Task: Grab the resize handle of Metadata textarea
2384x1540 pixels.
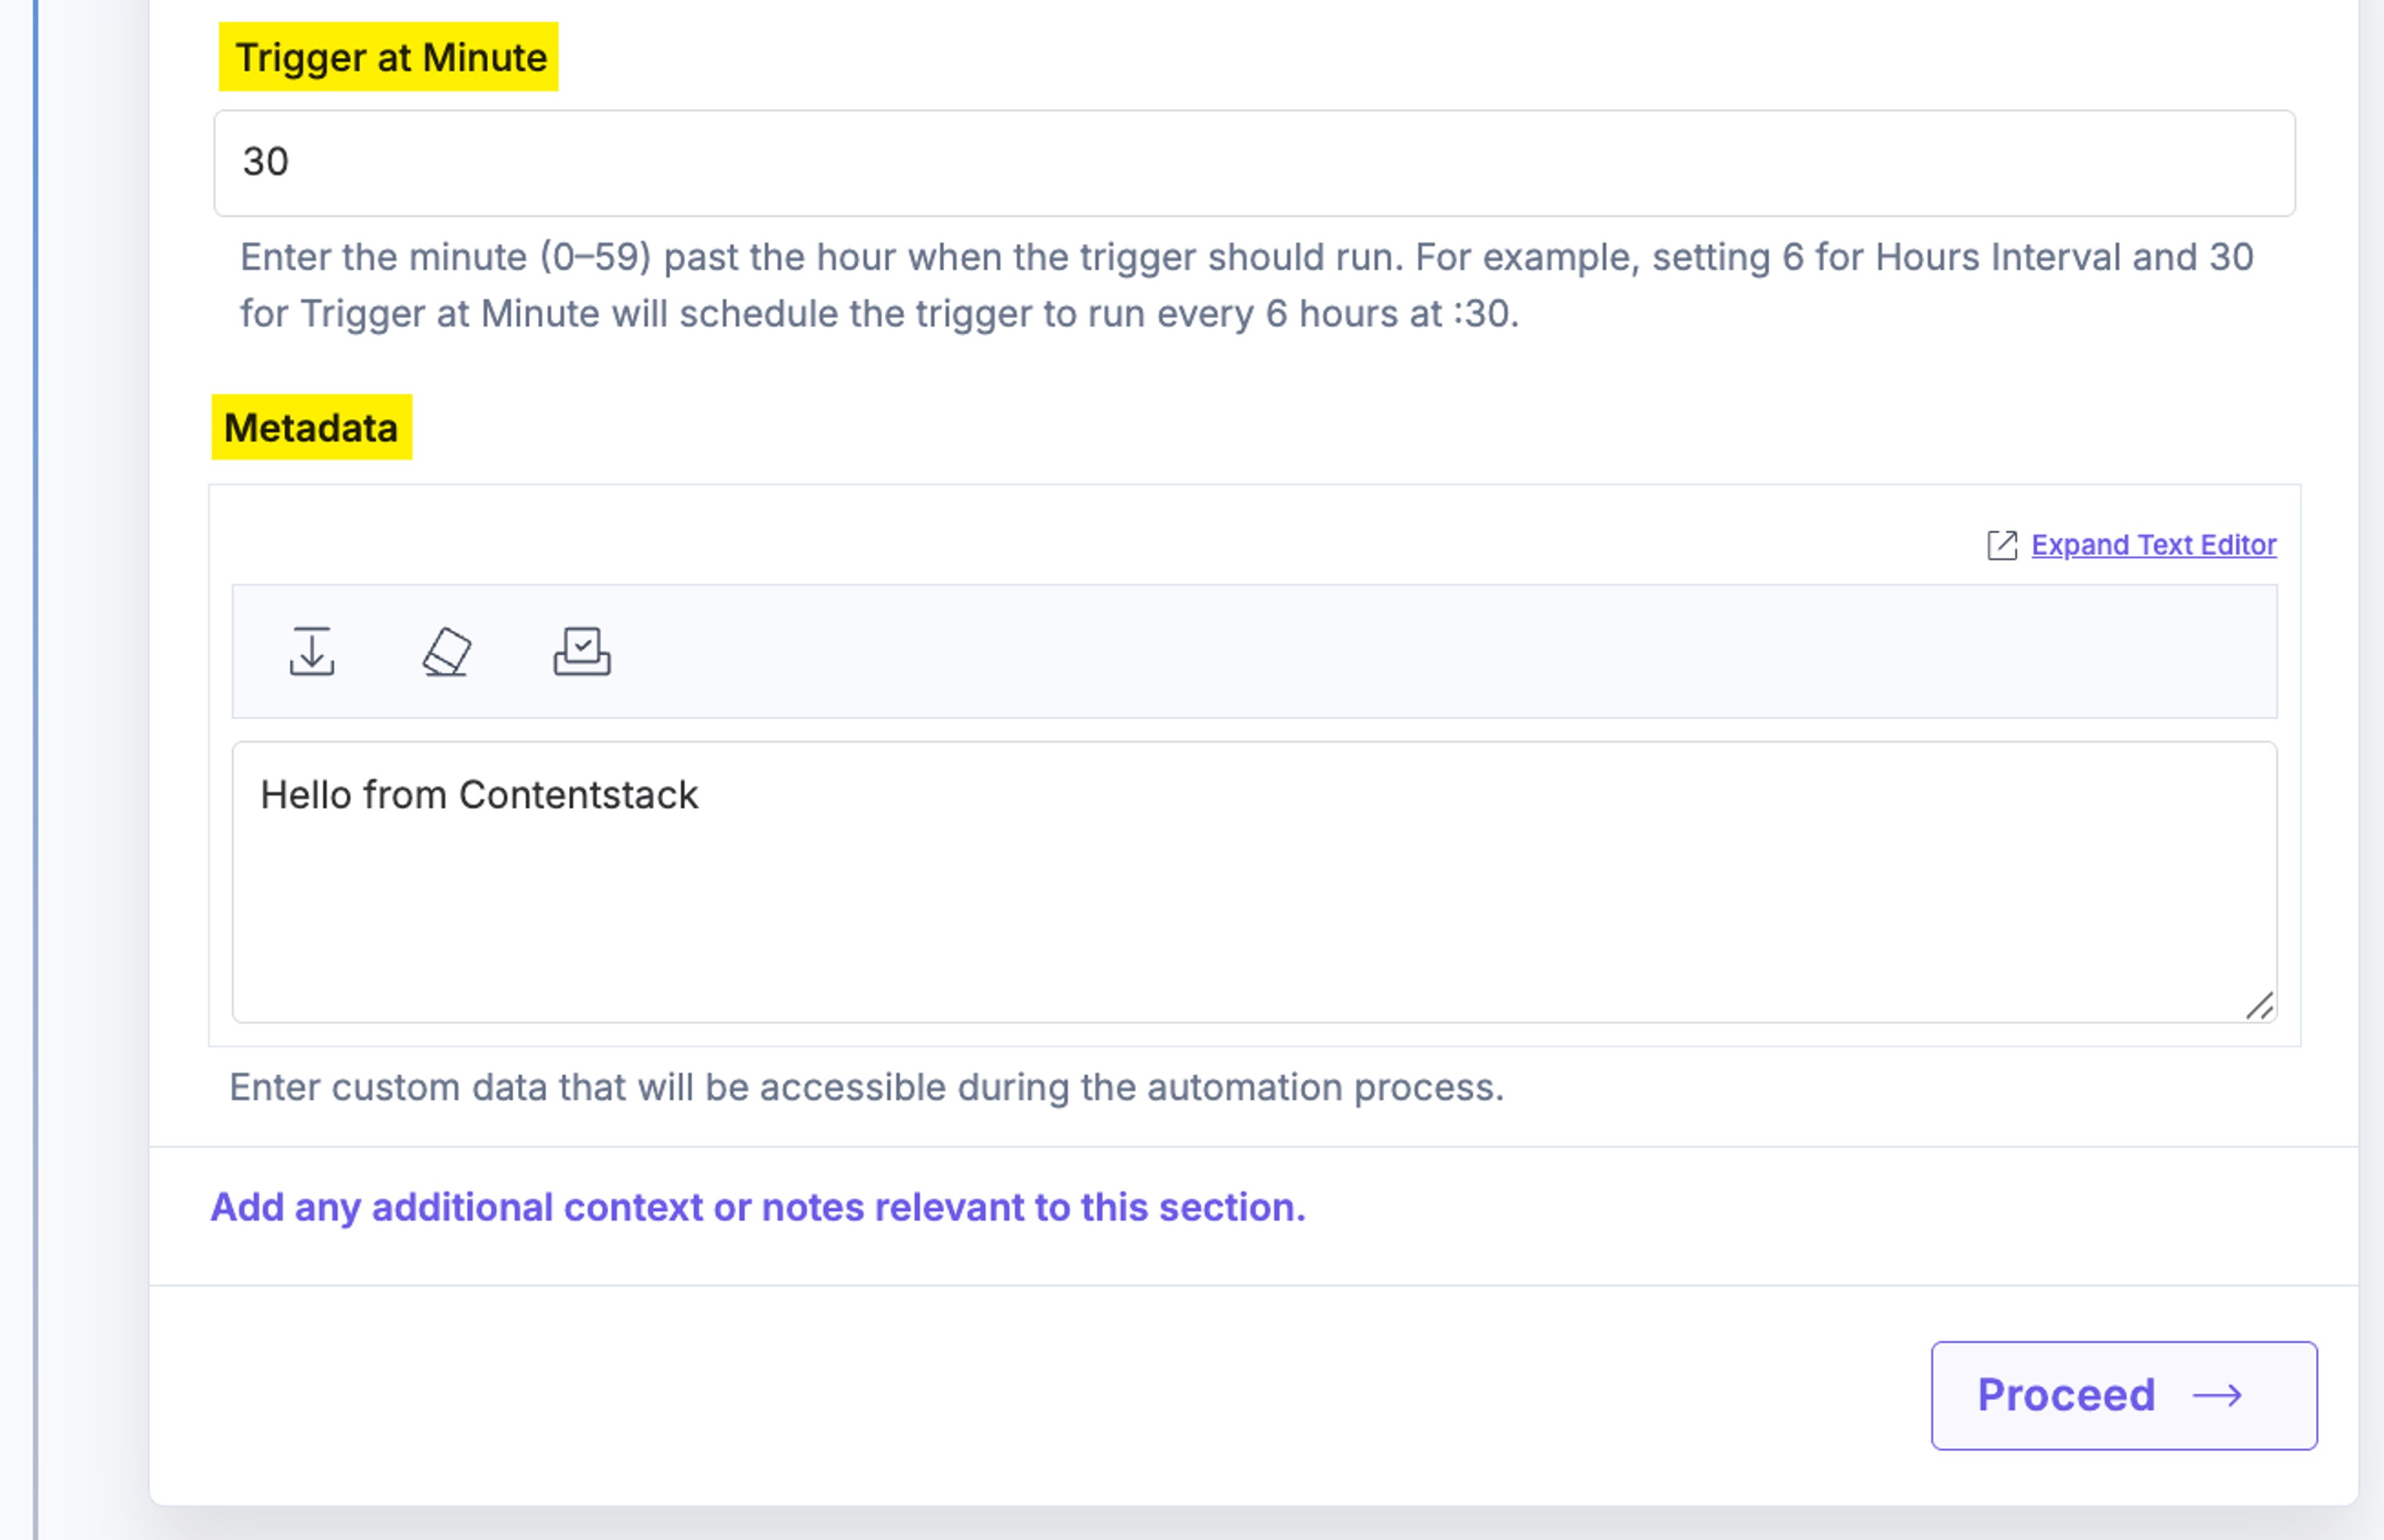Action: click(2259, 1005)
